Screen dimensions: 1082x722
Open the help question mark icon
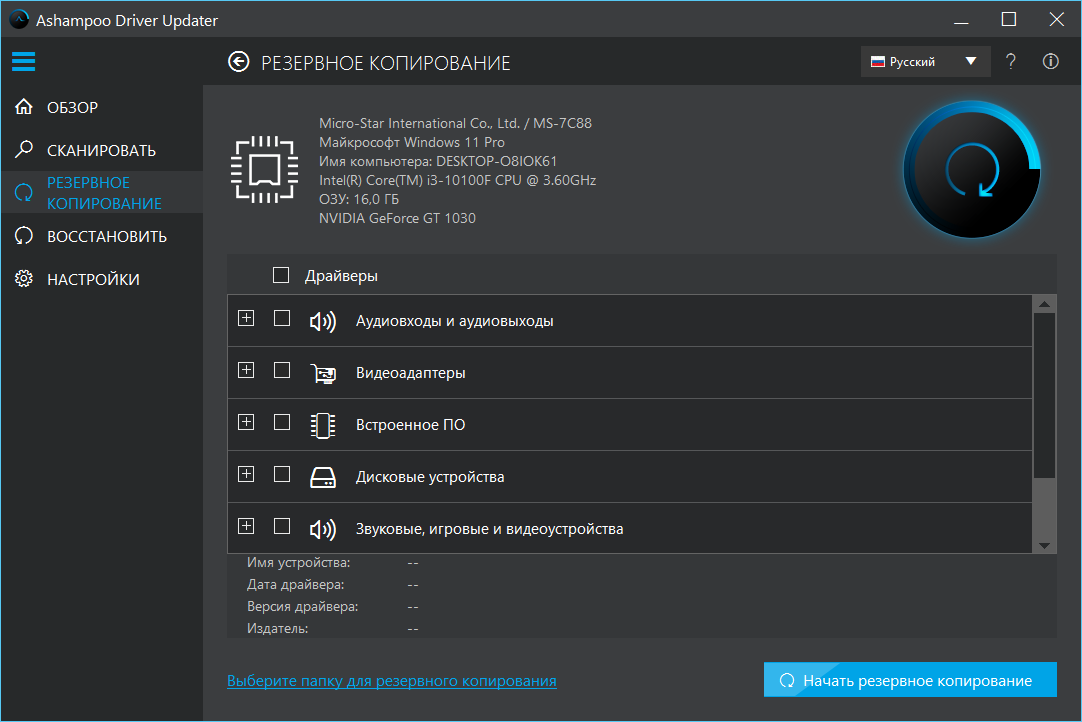(1011, 61)
